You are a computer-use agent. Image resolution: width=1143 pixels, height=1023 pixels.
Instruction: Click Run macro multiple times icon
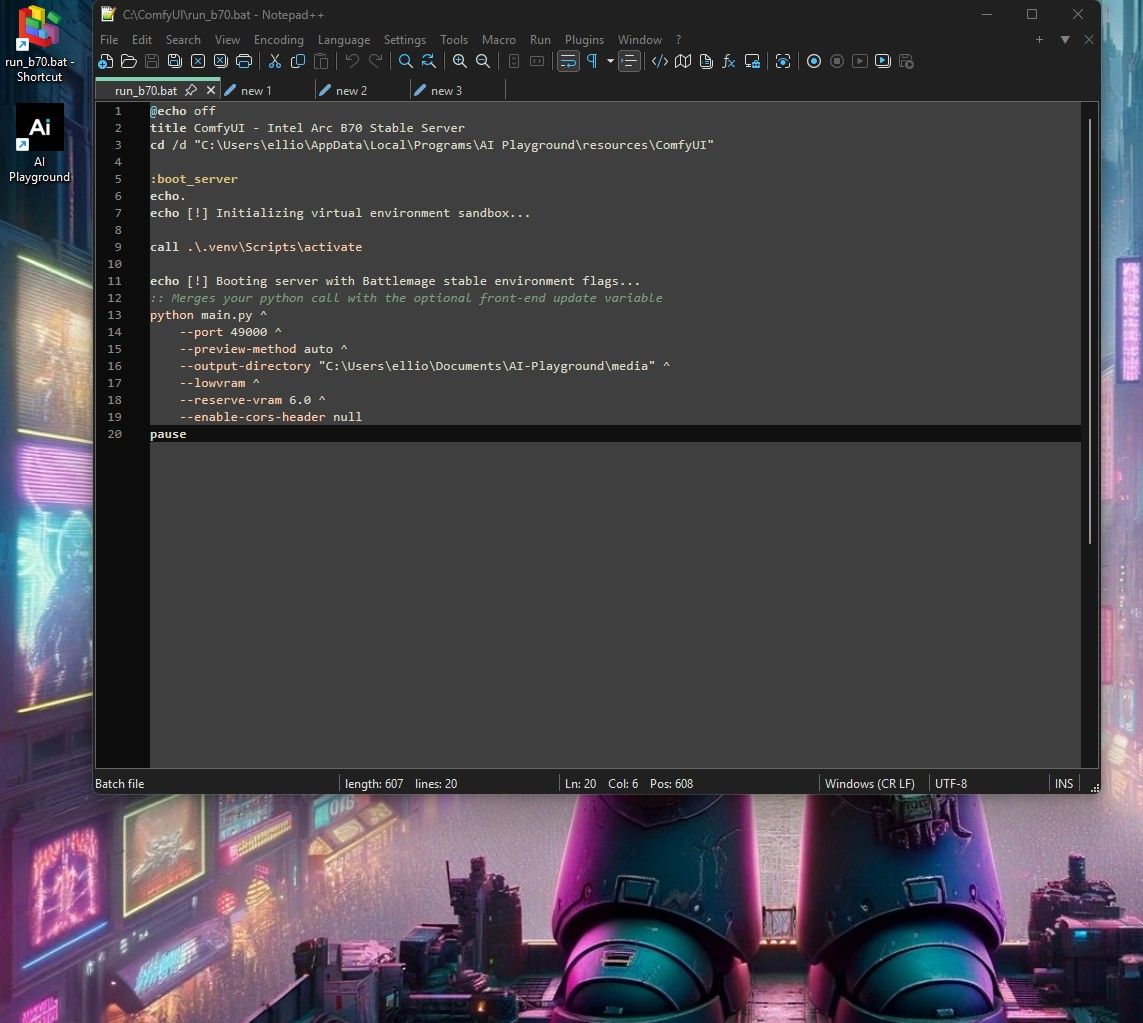click(883, 61)
